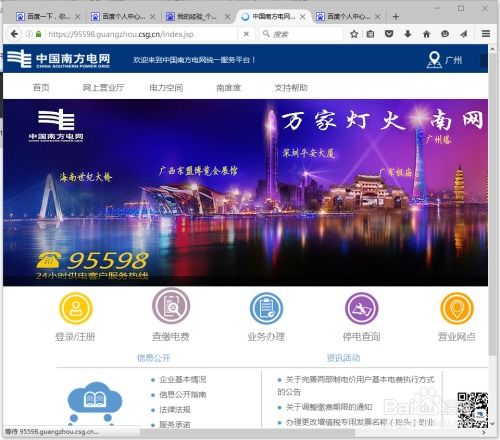This screenshot has height=440, width=500.
Task: Stop loading with the X in the address bar
Action: pyautogui.click(x=246, y=34)
